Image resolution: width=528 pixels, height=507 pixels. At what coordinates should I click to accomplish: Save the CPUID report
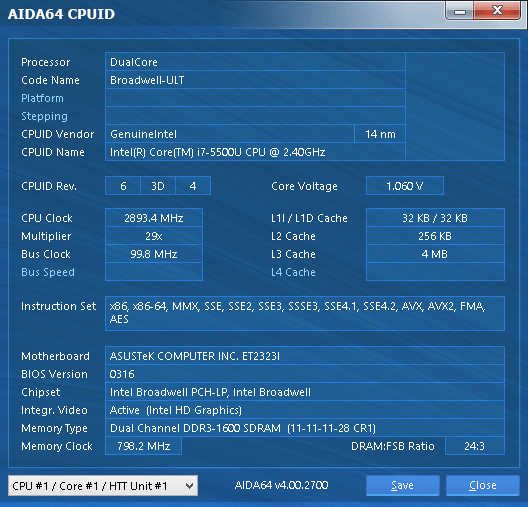pyautogui.click(x=402, y=485)
